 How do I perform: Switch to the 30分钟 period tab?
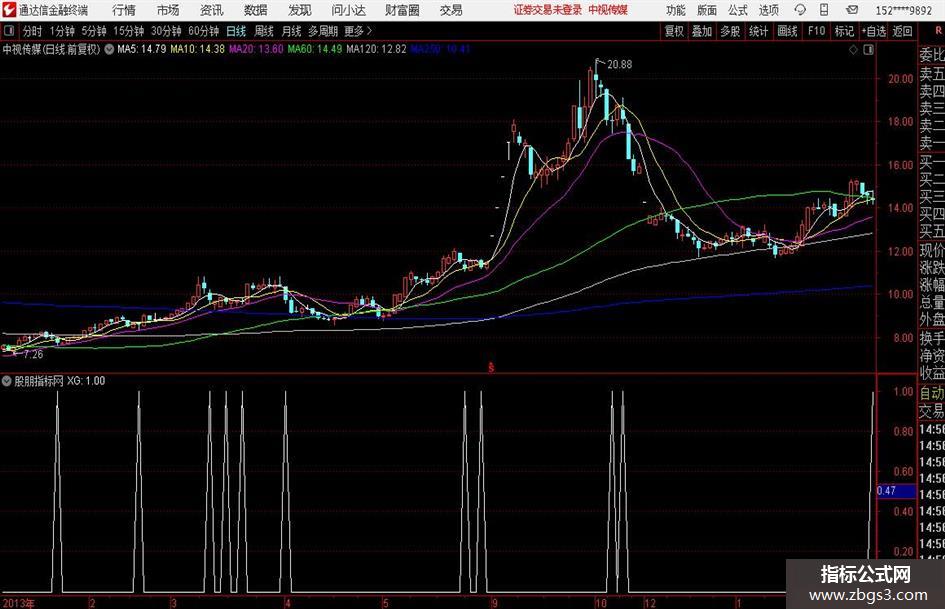click(166, 31)
